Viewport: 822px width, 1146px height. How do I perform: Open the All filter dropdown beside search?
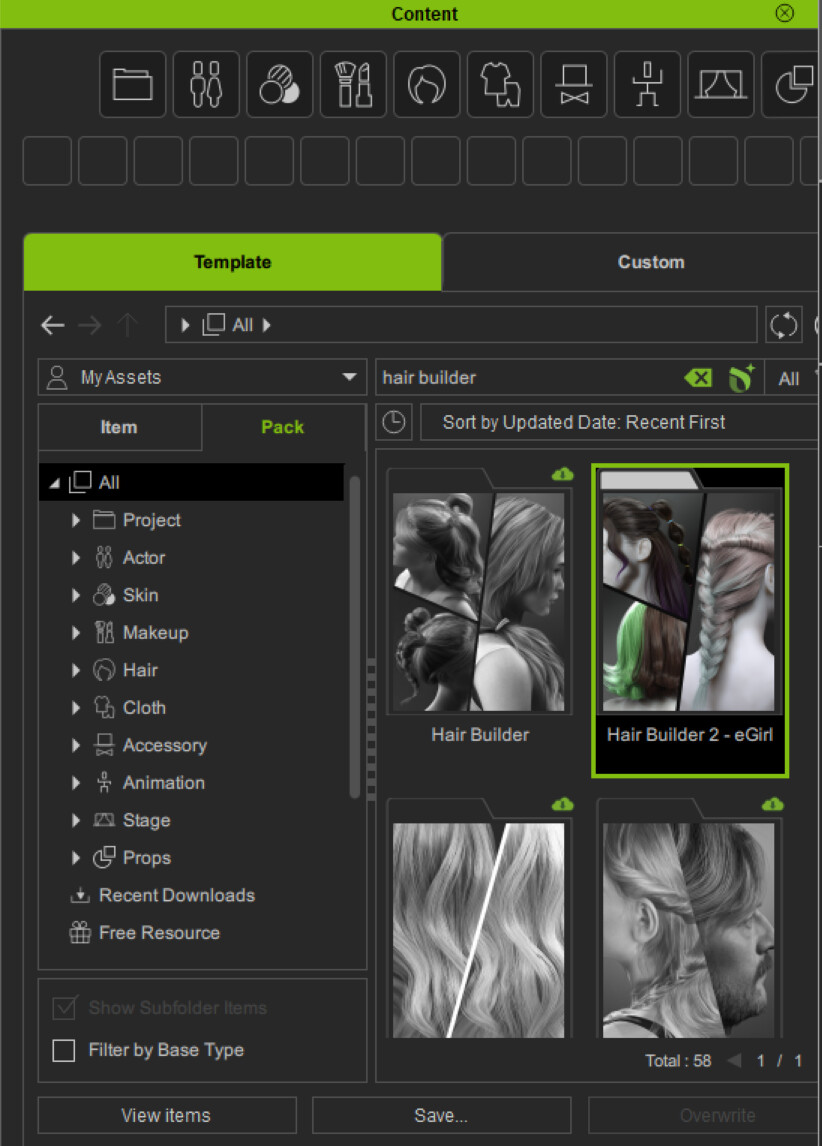792,379
